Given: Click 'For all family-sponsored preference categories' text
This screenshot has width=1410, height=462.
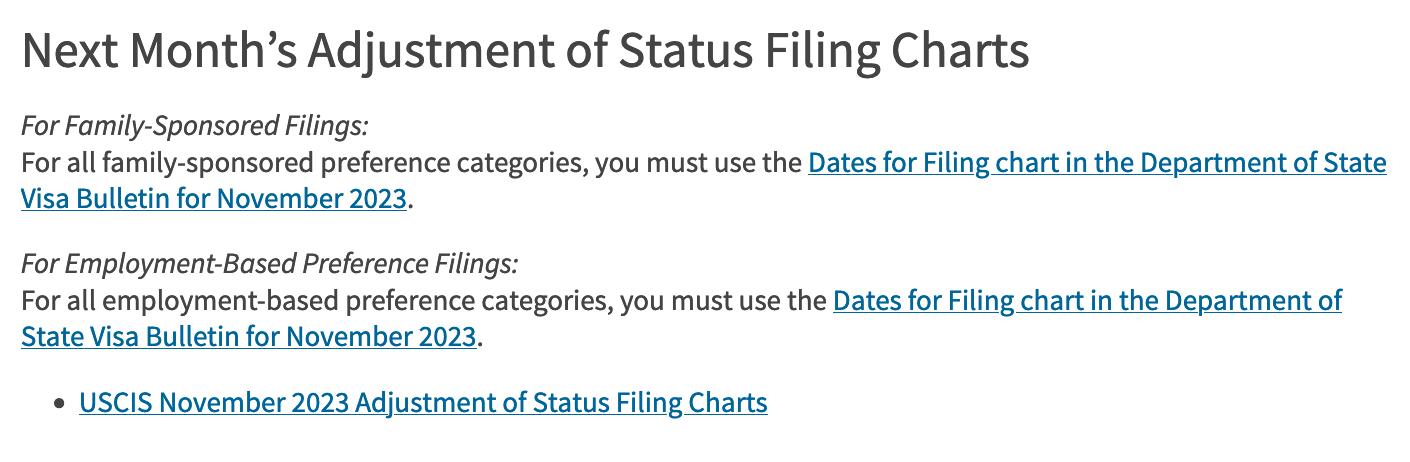Looking at the screenshot, I should click(x=300, y=163).
